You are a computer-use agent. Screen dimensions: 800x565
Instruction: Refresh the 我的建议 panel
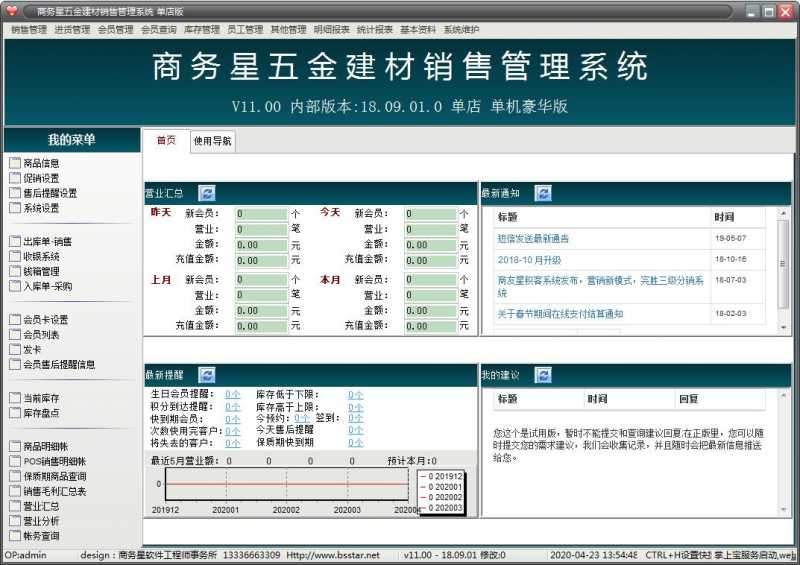(543, 375)
